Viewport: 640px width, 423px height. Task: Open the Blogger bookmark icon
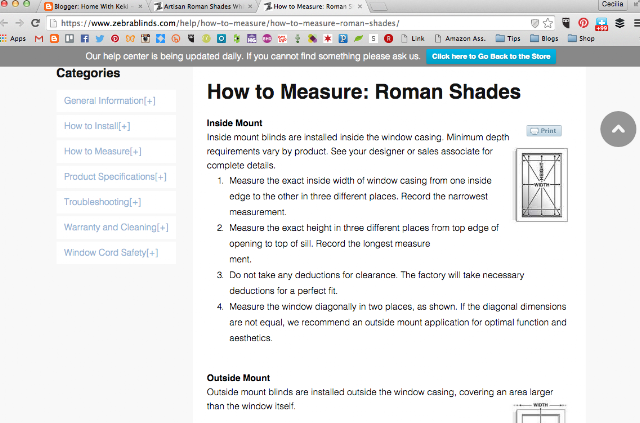[x=54, y=38]
